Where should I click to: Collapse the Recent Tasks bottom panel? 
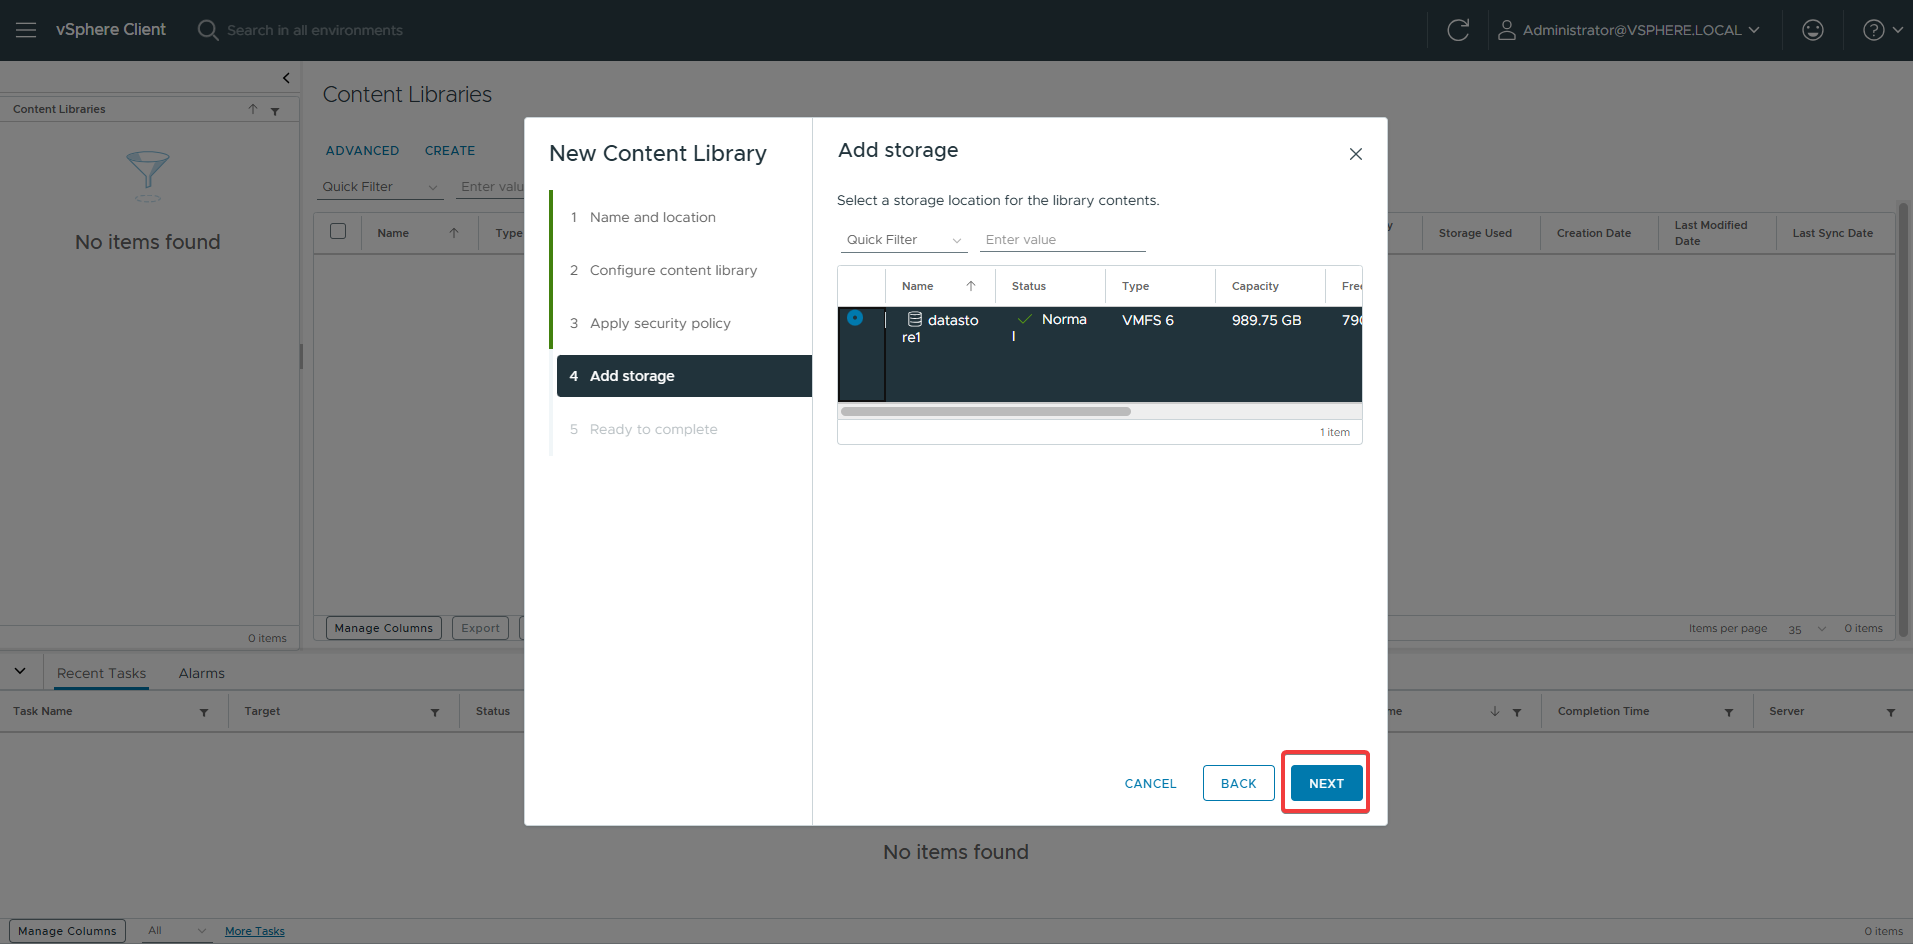pyautogui.click(x=20, y=671)
